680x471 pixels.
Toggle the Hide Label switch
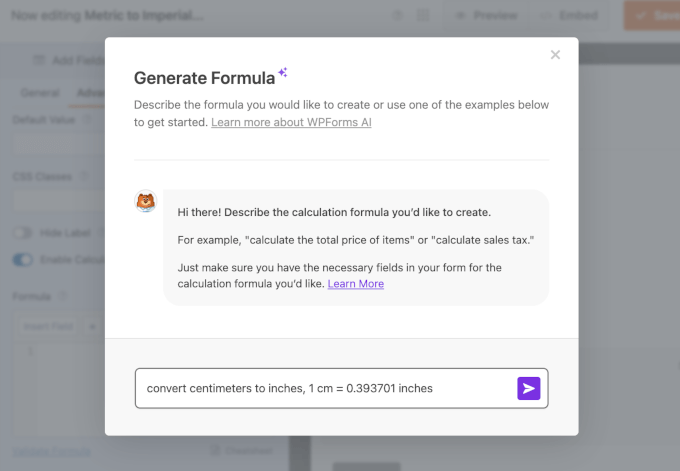tap(22, 233)
